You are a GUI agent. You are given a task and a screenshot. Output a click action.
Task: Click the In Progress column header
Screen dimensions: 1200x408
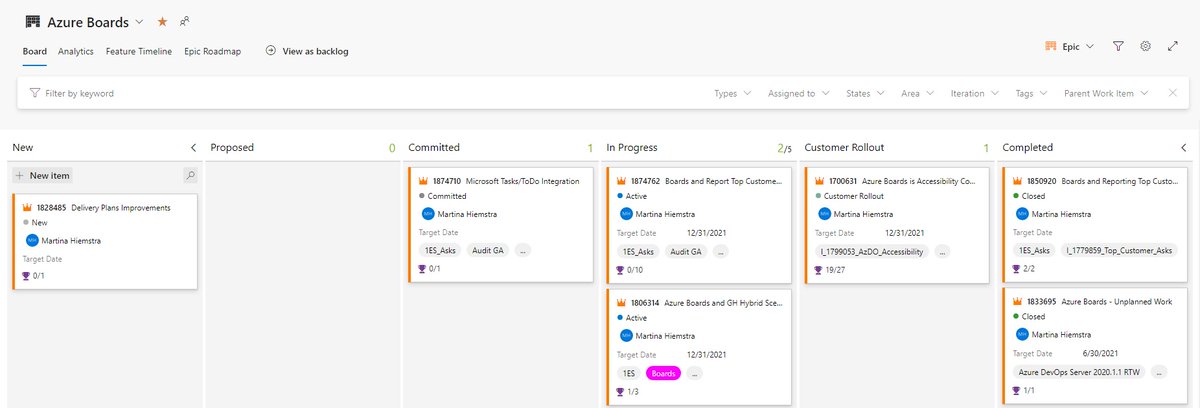(x=632, y=148)
